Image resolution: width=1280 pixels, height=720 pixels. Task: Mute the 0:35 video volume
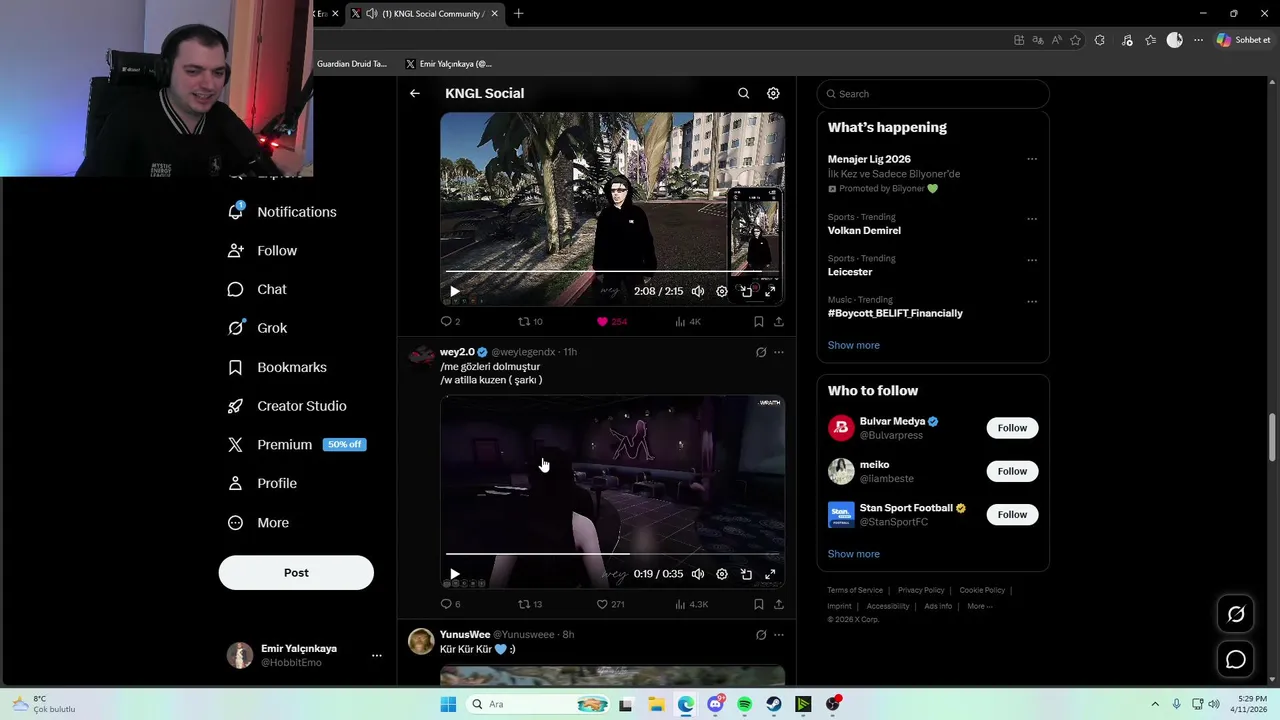click(697, 574)
